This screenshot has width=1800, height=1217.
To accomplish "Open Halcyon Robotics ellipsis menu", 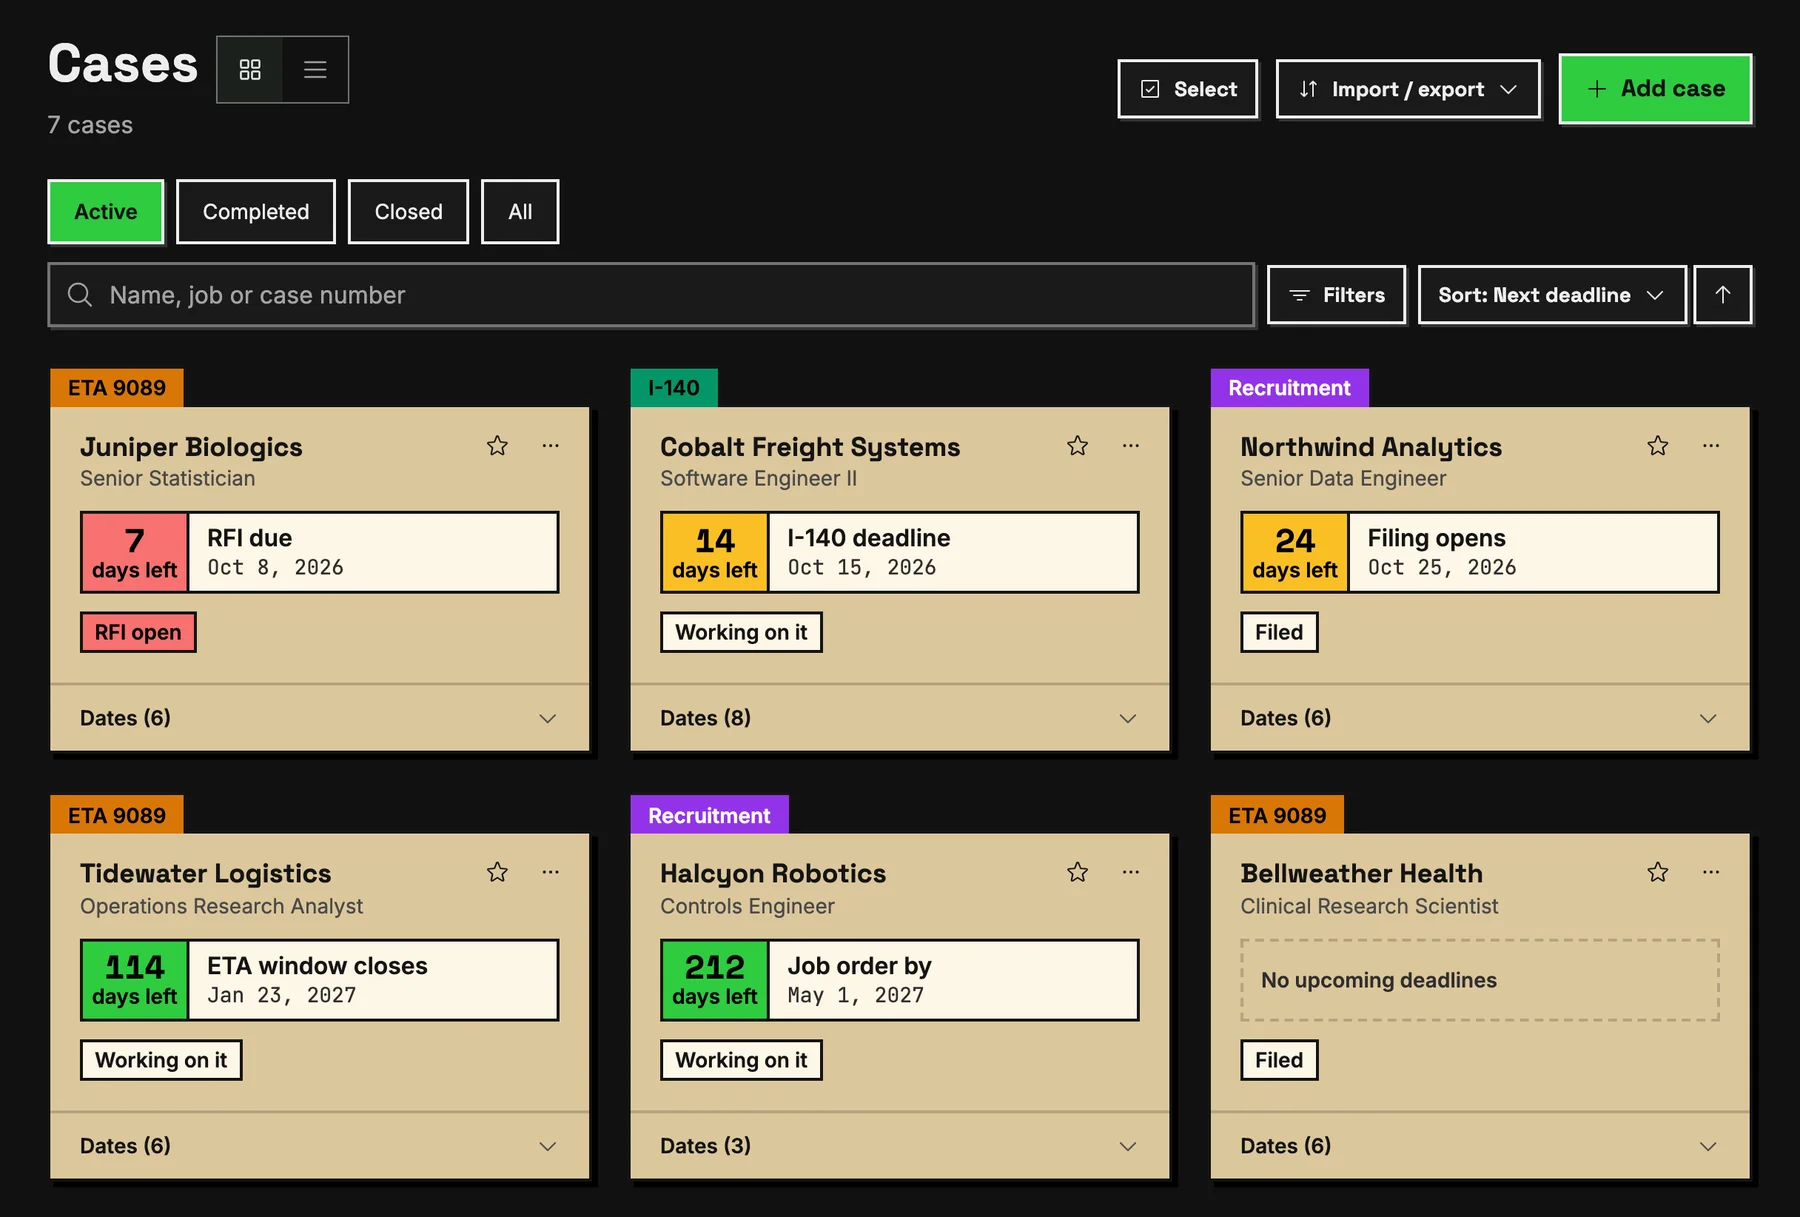I will coord(1131,873).
